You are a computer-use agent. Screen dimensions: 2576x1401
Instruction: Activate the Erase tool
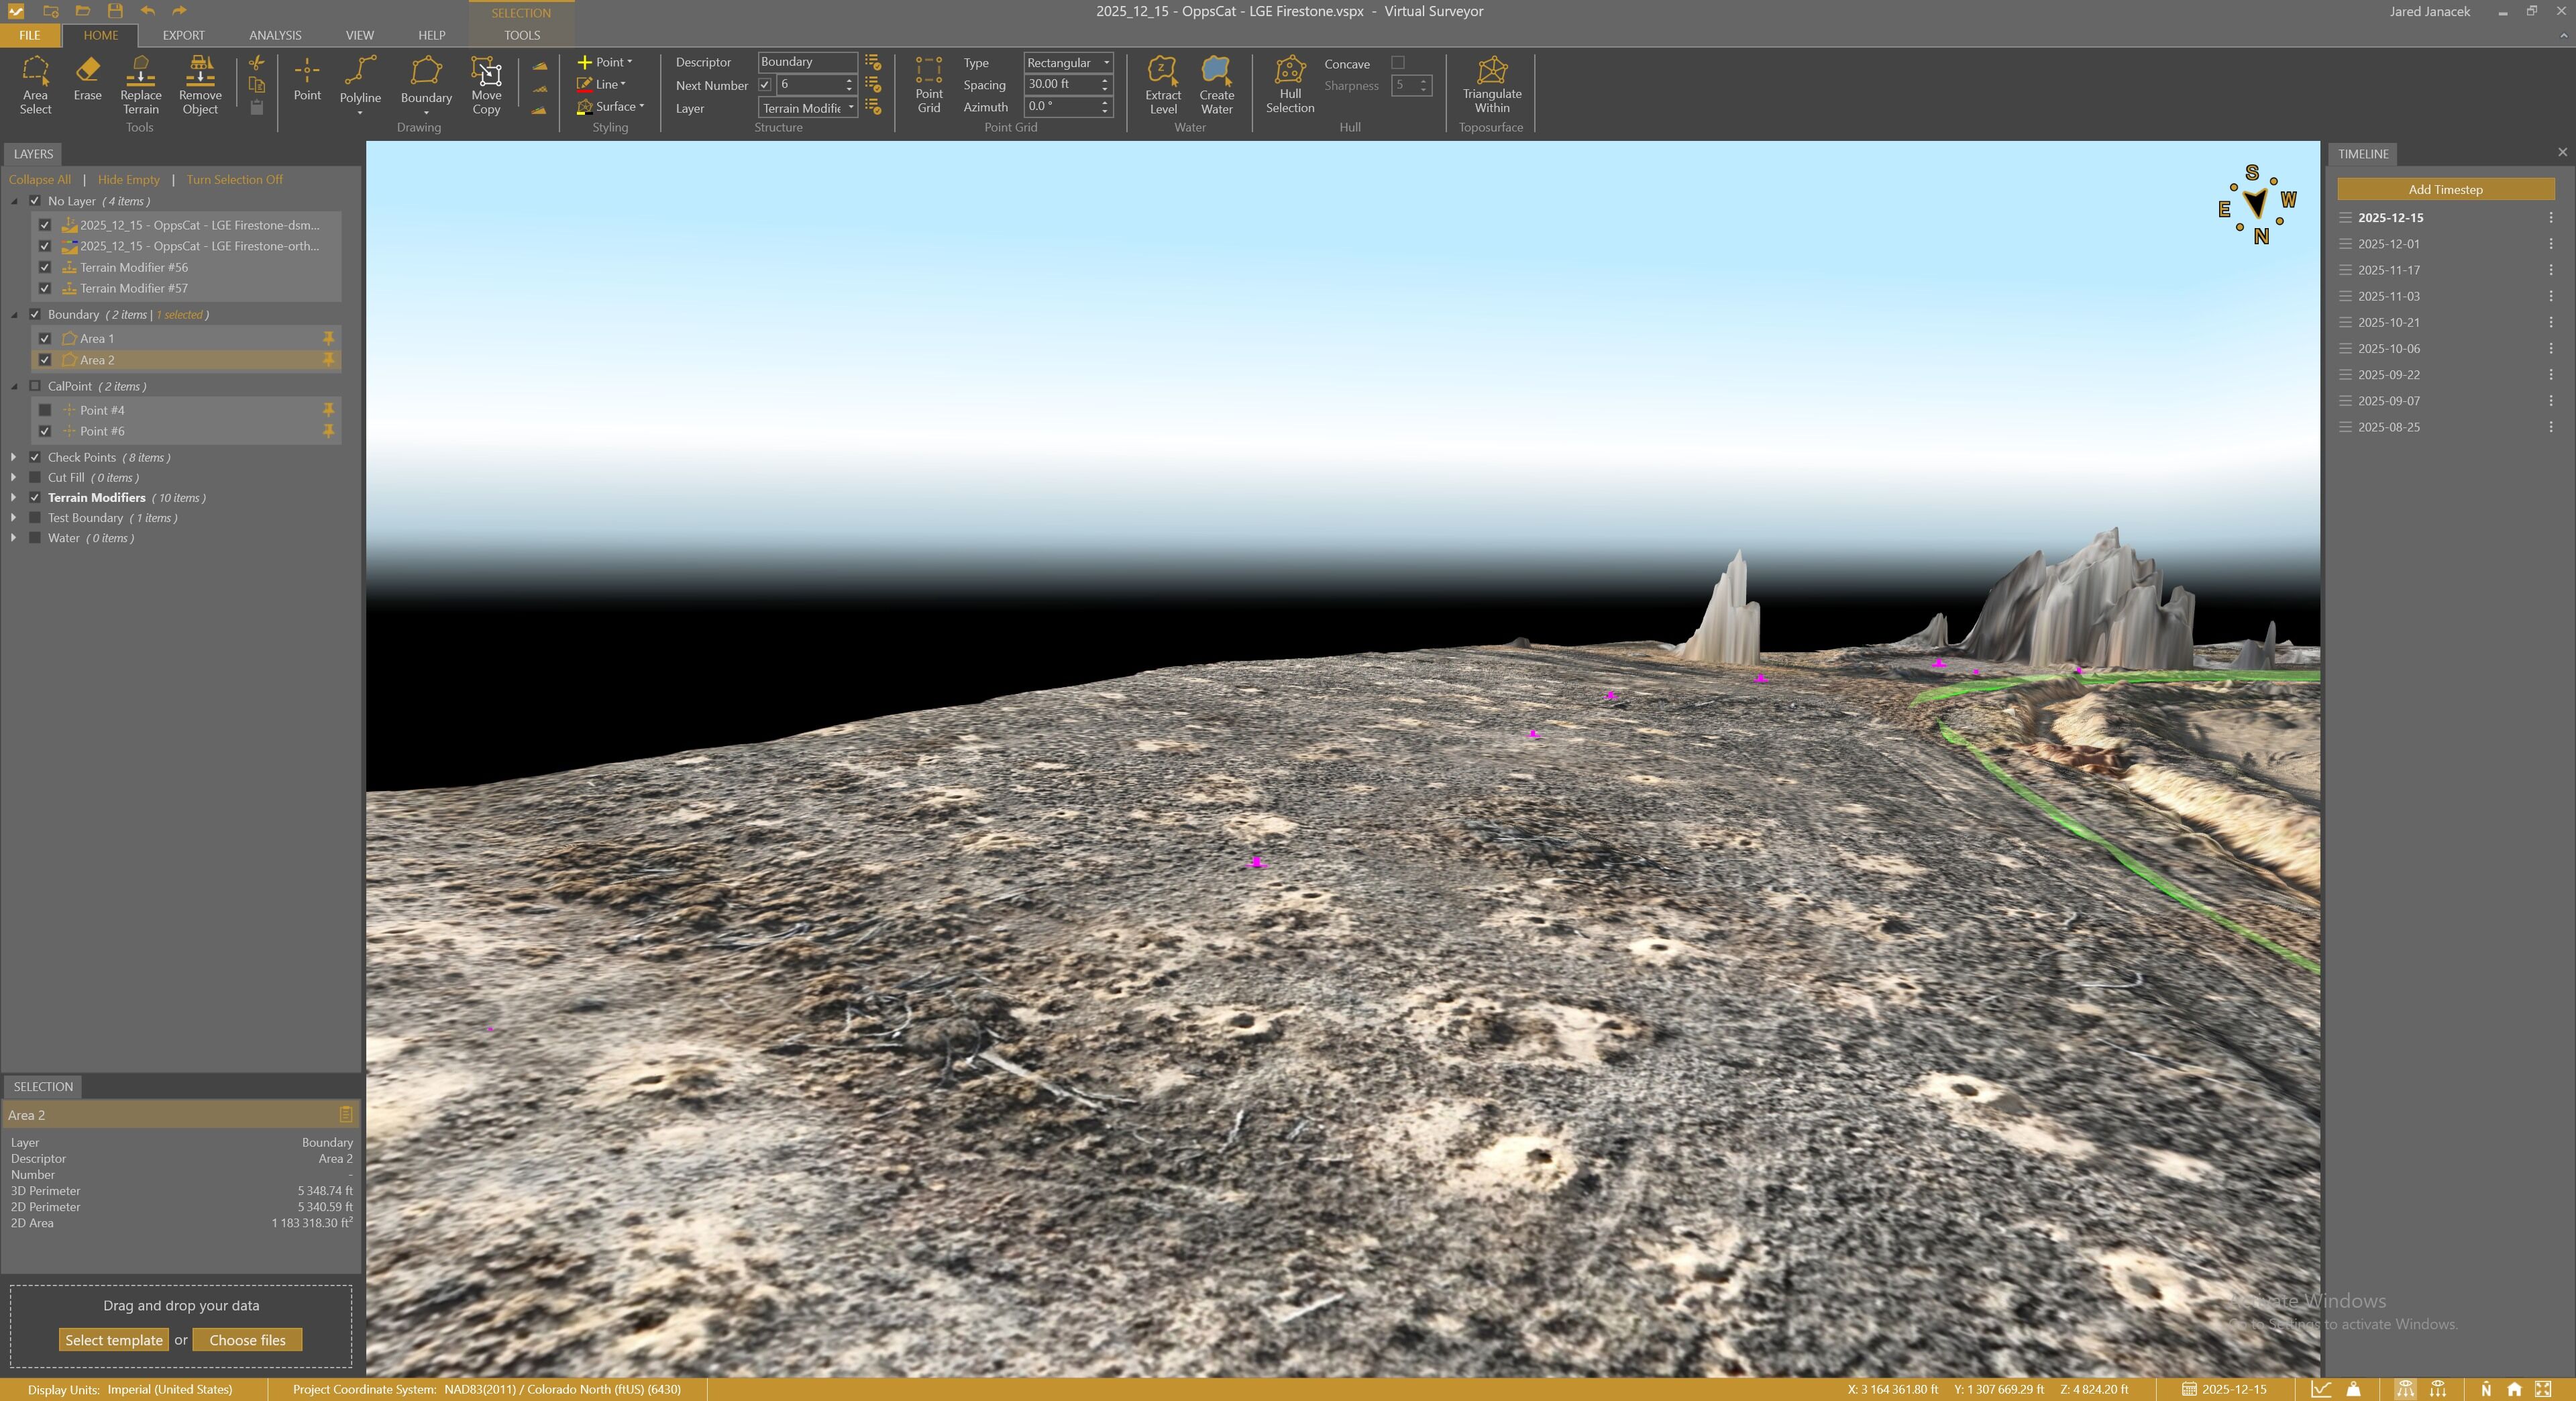(87, 79)
